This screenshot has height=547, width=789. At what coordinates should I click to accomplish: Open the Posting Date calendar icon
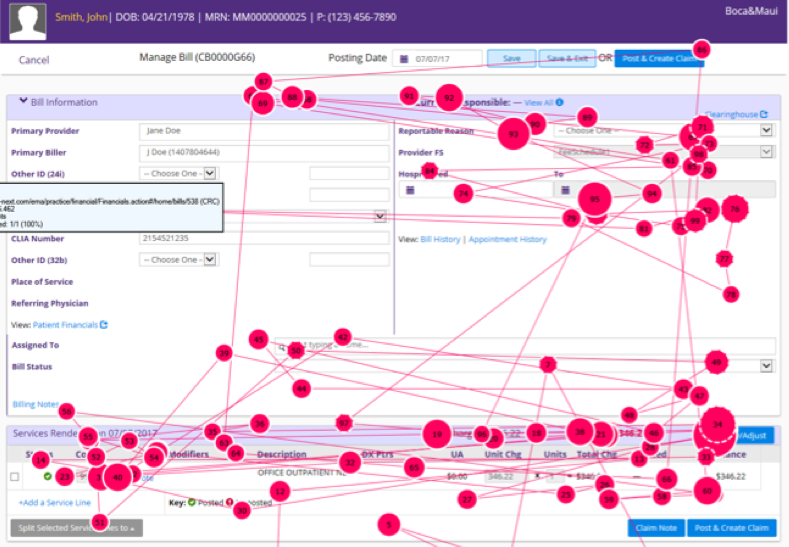404,59
